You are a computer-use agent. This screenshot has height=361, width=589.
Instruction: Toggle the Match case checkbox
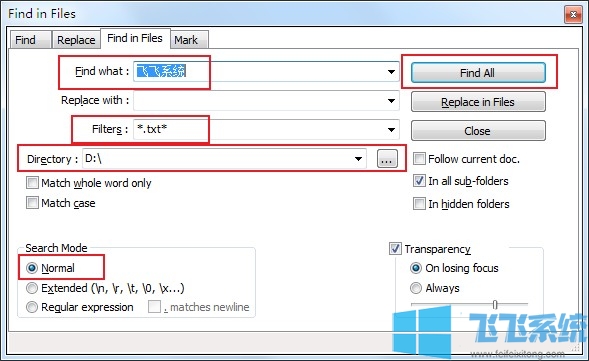point(32,203)
